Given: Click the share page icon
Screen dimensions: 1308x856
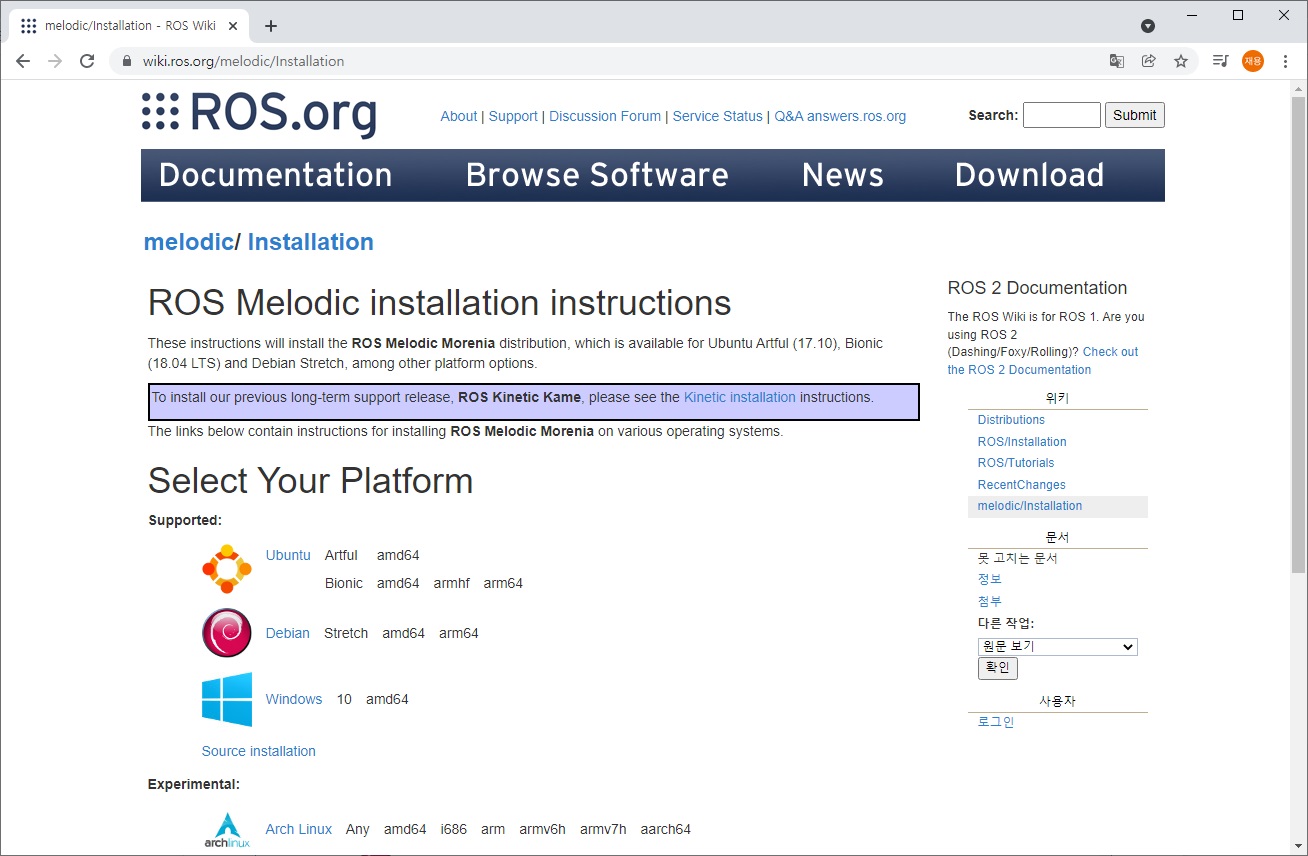Looking at the screenshot, I should pos(1149,61).
